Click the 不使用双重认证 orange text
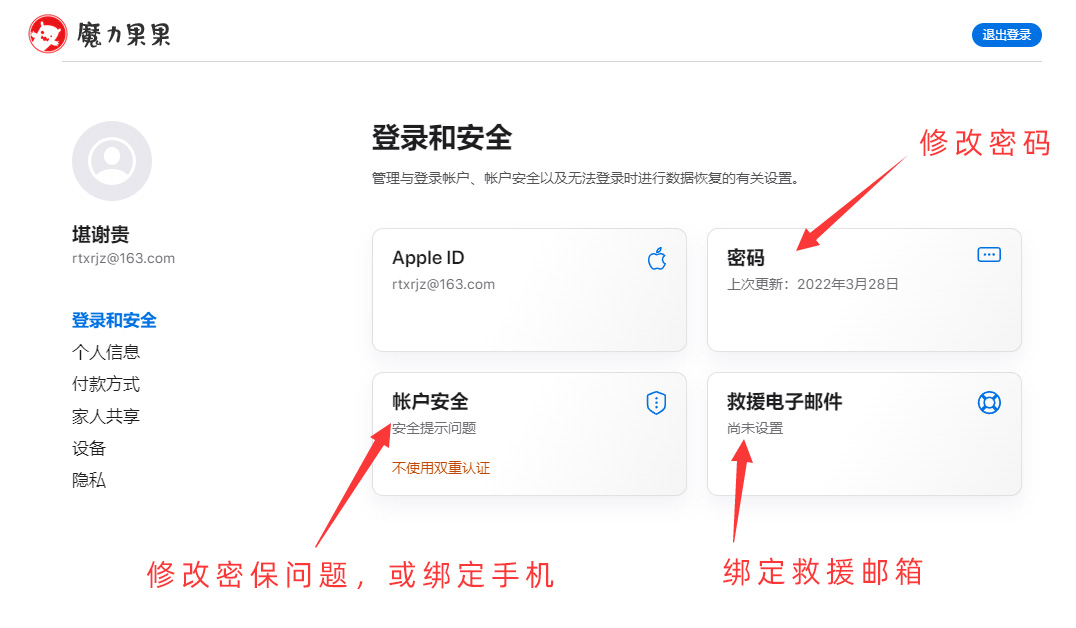Screen dimensions: 1076x628 [x=441, y=468]
